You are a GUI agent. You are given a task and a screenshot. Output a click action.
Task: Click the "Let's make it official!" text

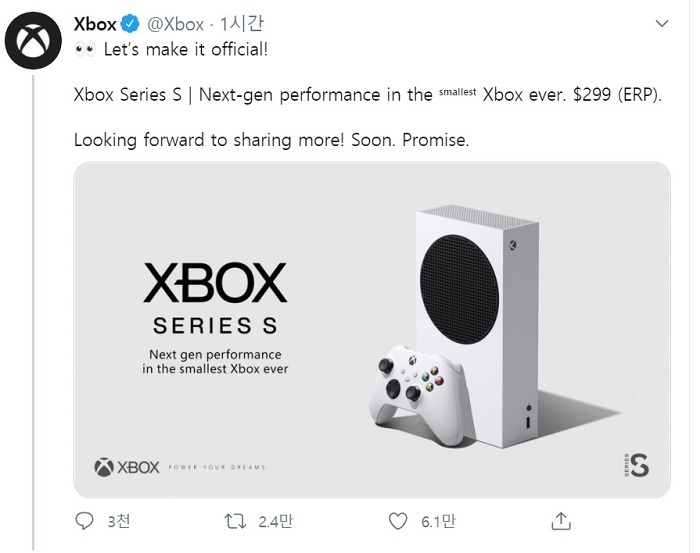tap(186, 49)
